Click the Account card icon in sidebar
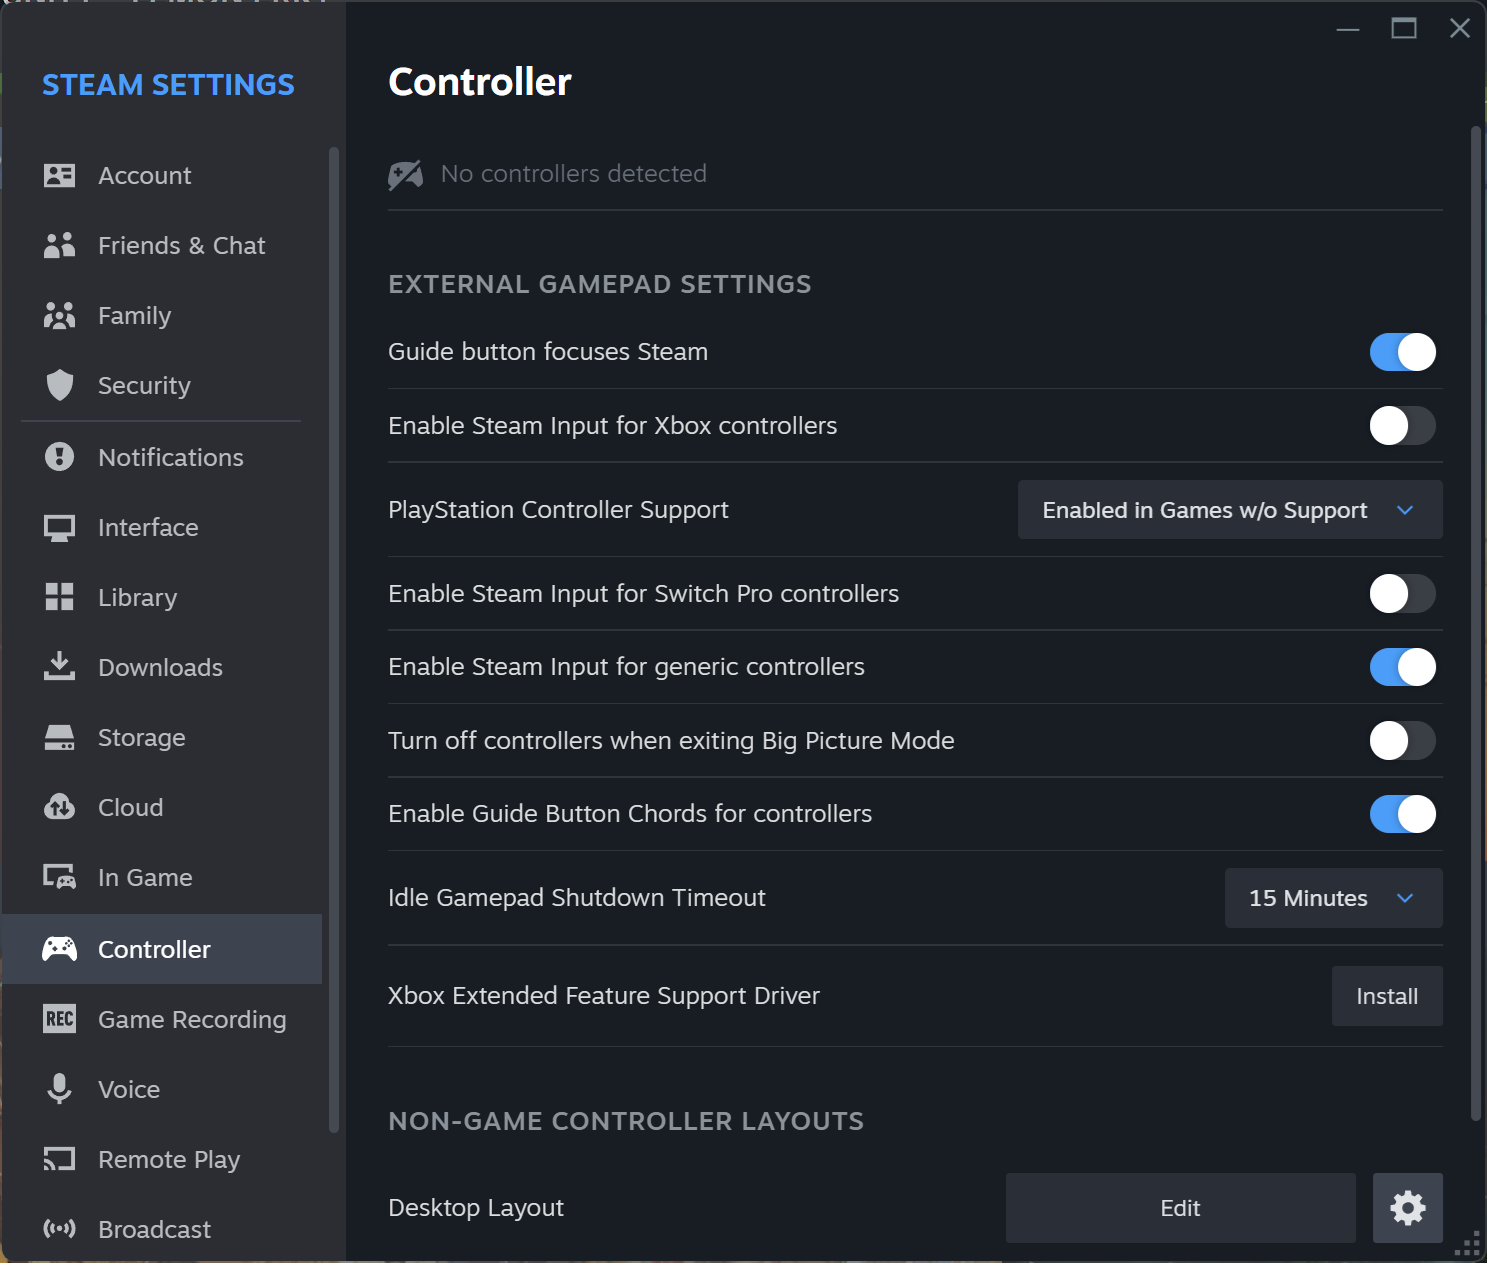This screenshot has height=1263, width=1487. click(x=60, y=176)
